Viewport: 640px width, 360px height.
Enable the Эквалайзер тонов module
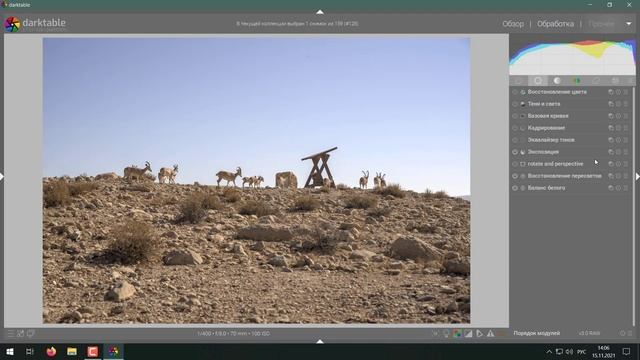pyautogui.click(x=515, y=140)
